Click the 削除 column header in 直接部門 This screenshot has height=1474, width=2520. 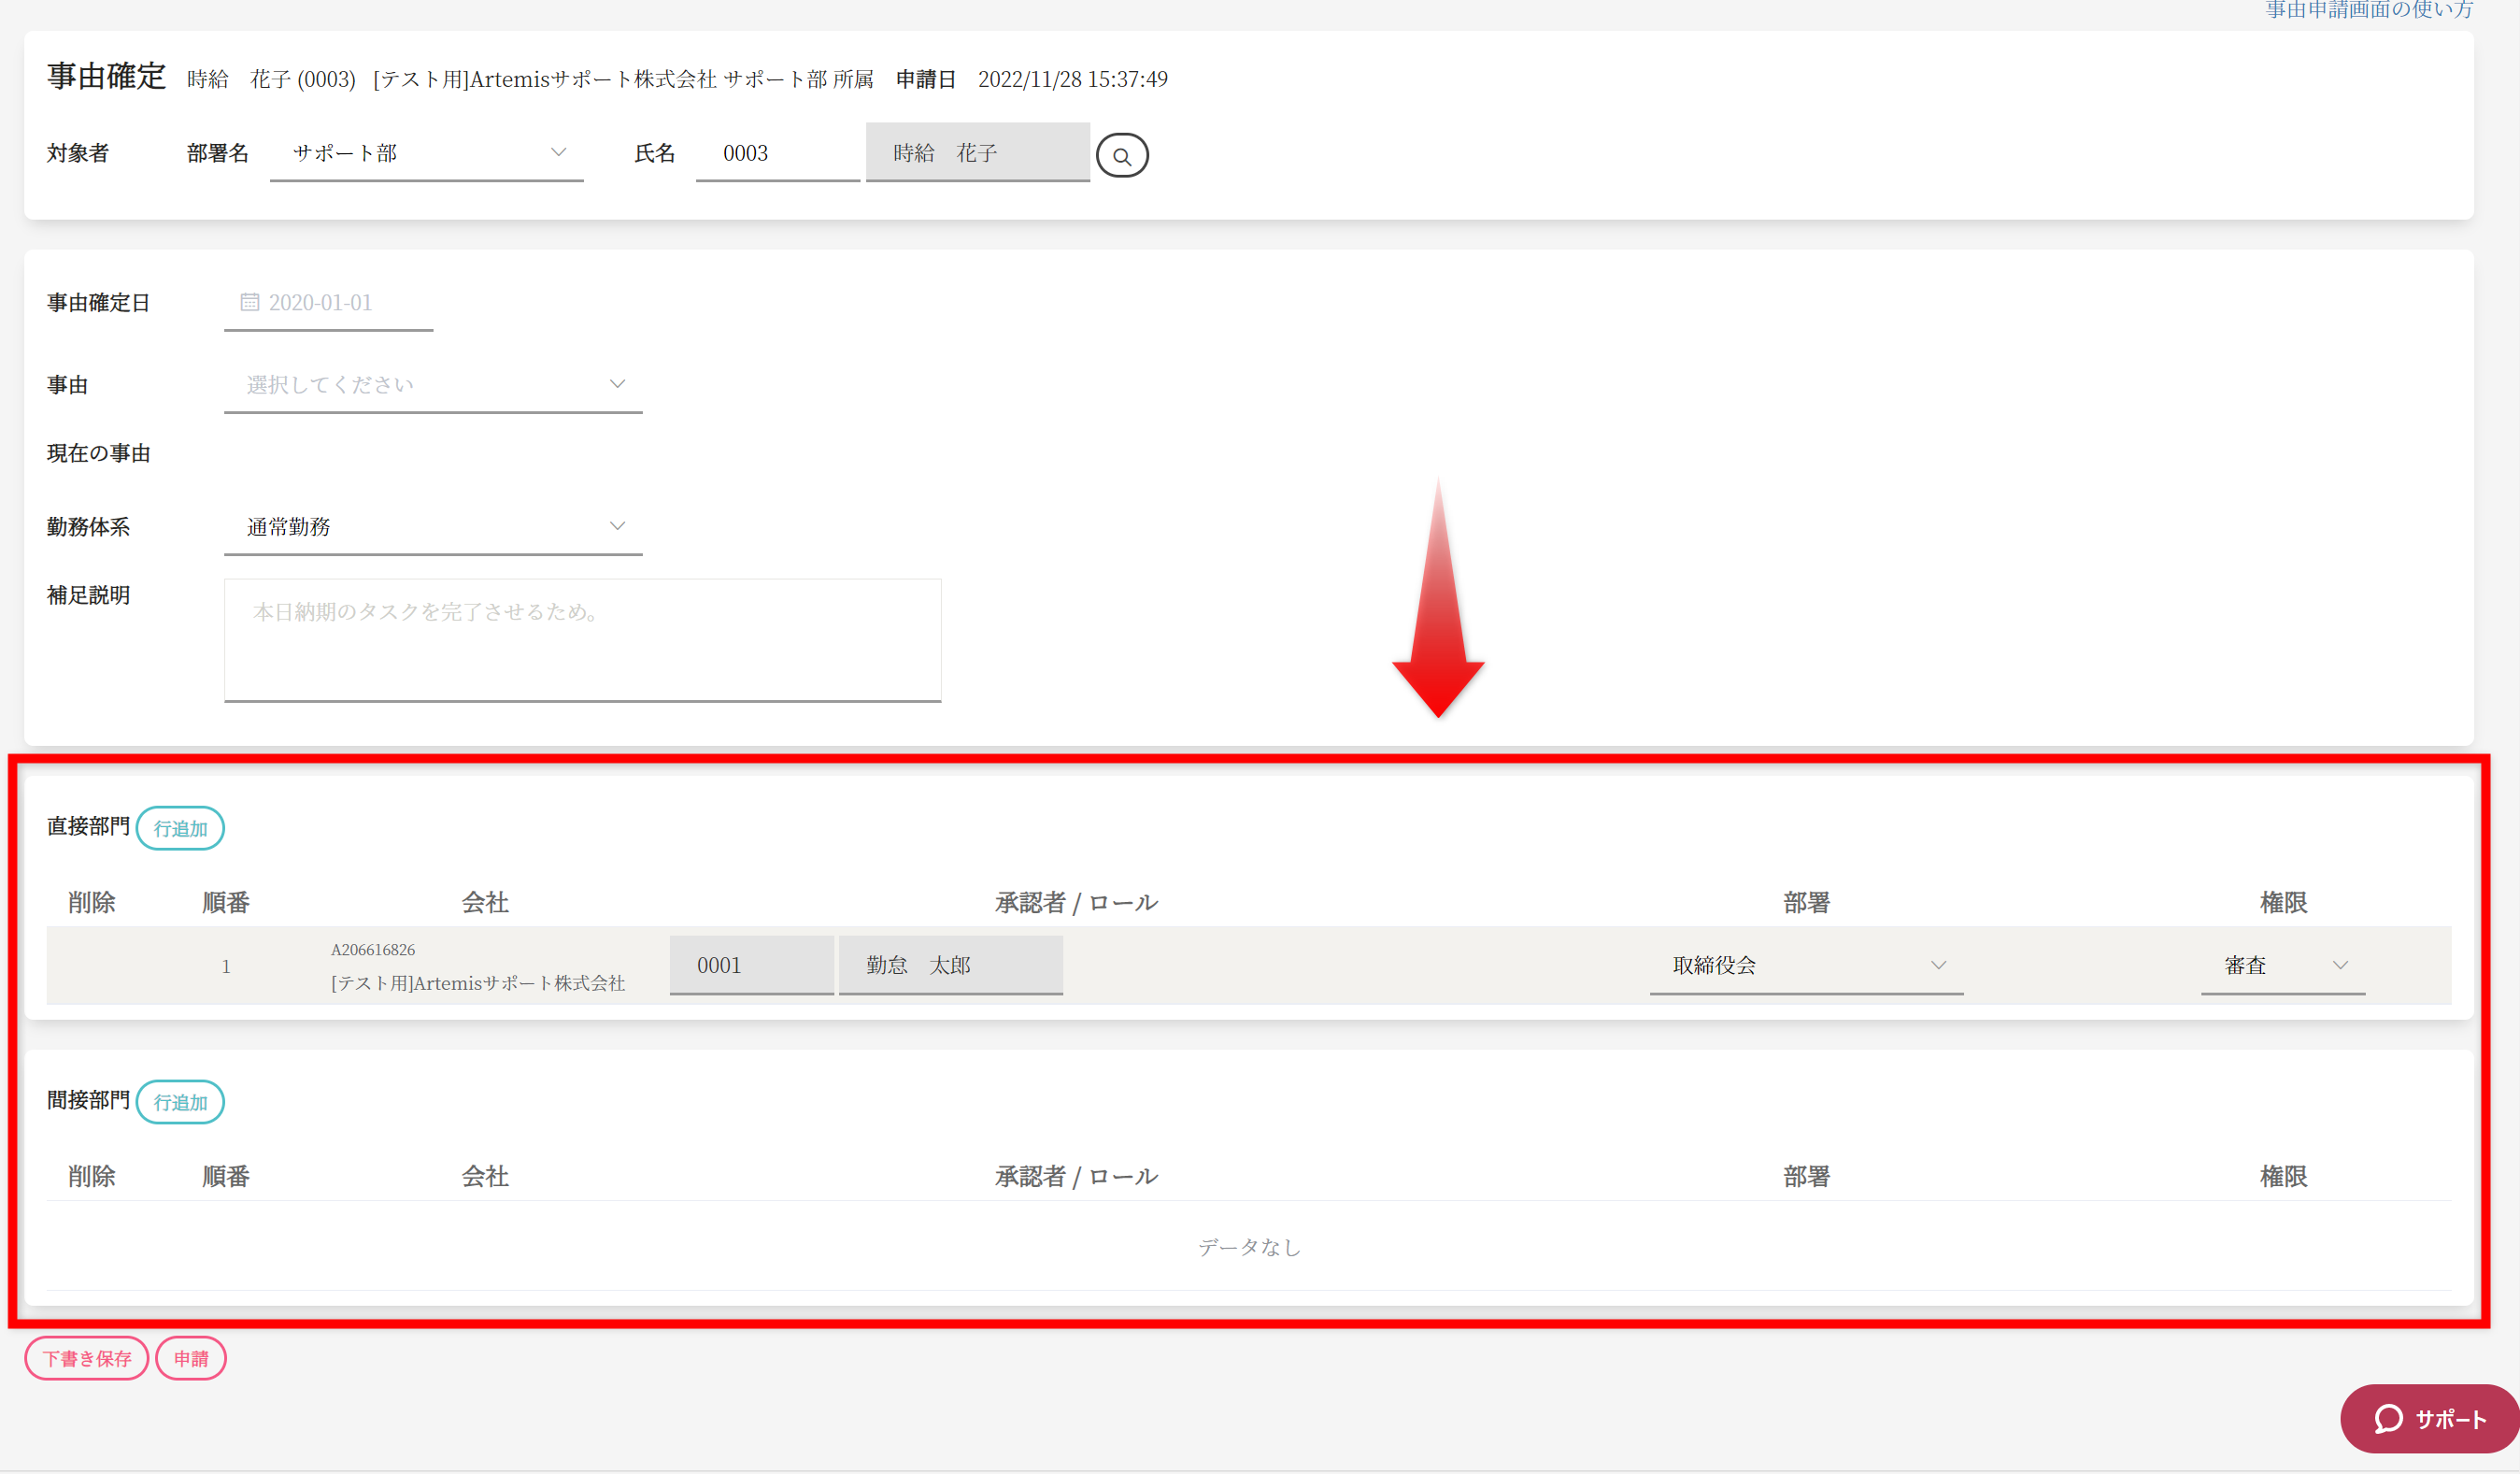pos(91,902)
